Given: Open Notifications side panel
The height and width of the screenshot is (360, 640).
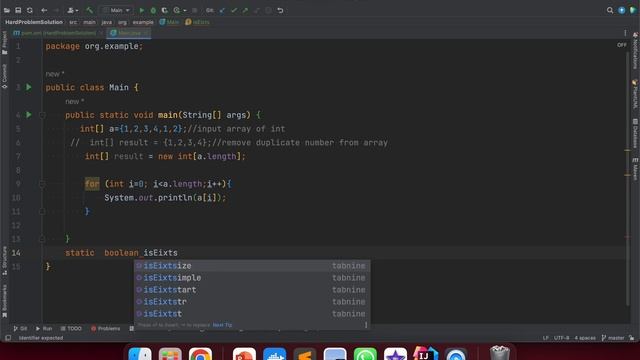Looking at the screenshot, I should click(635, 51).
